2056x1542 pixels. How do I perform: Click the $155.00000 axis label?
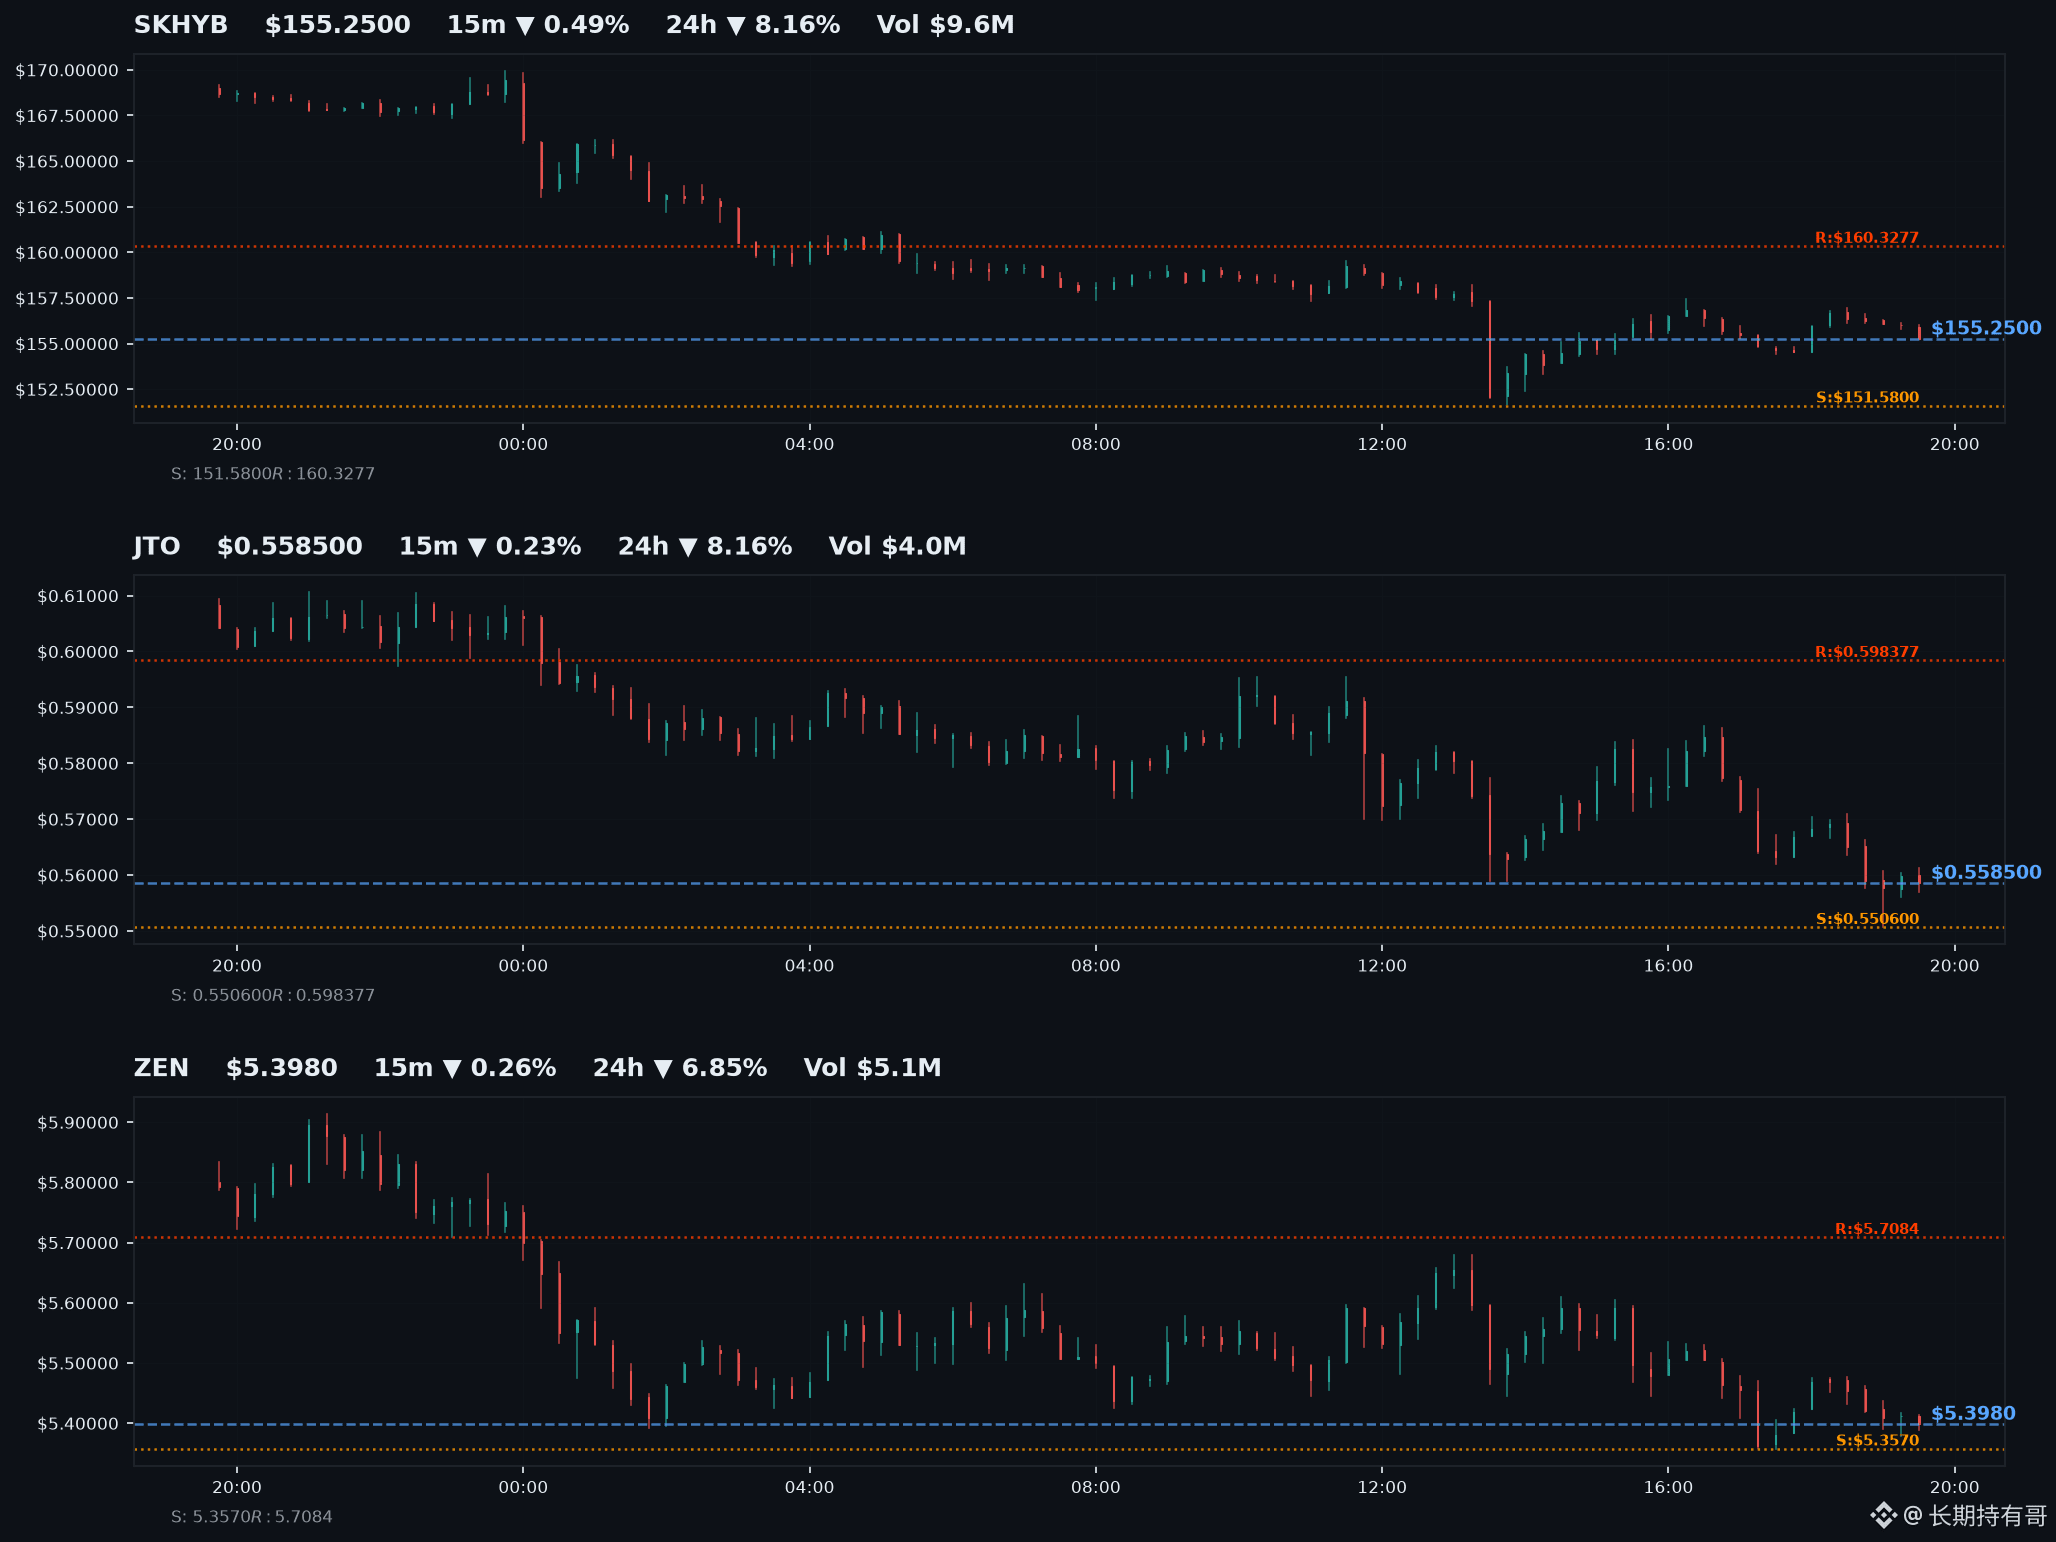(67, 344)
